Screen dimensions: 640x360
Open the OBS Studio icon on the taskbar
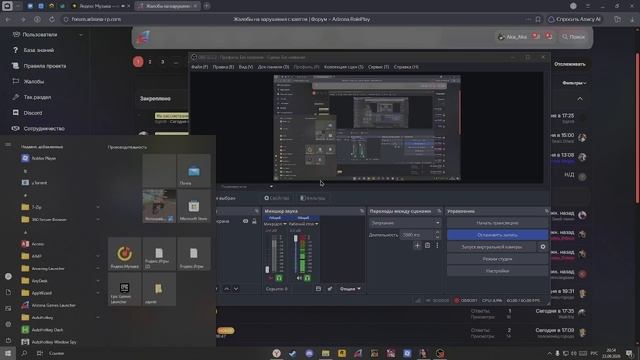[x=440, y=353]
